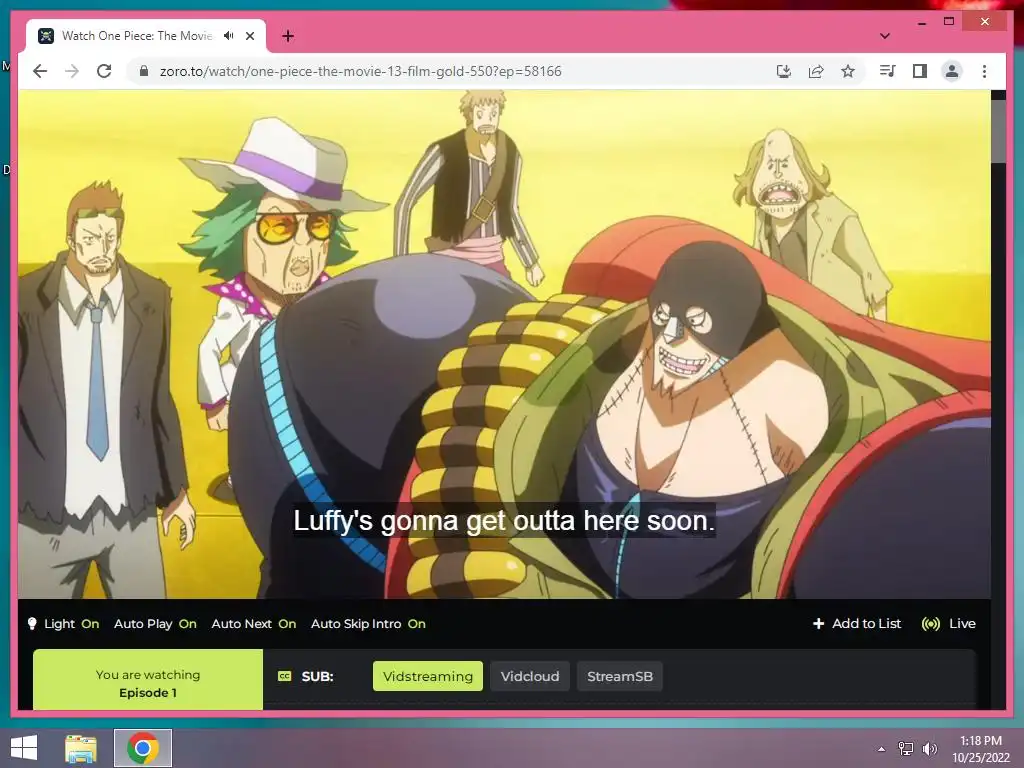The image size is (1024, 768).
Task: Expand the tab search chevron
Action: point(885,36)
